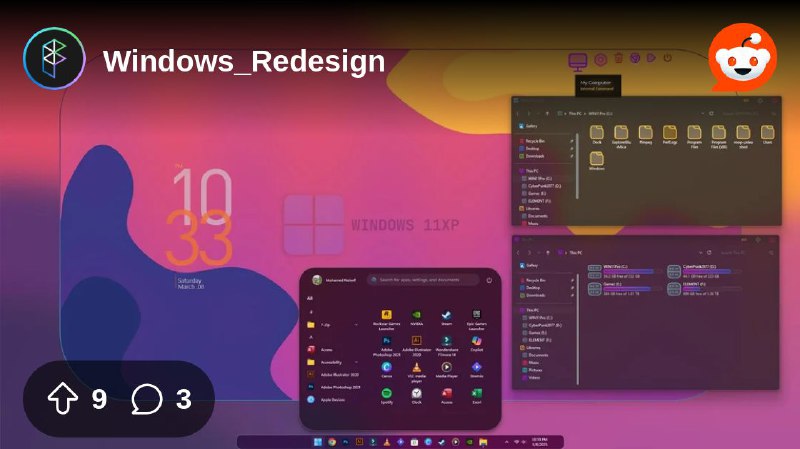Open address bar dropdown in bottom Explorer
The height and width of the screenshot is (449, 800).
[x=700, y=253]
